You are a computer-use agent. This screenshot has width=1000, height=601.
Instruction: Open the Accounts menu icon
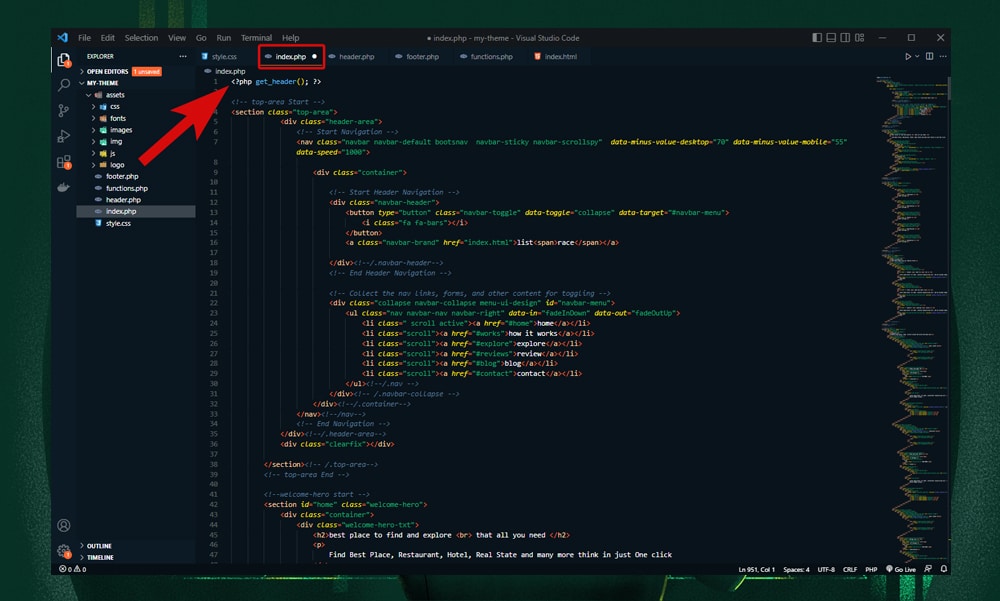pos(63,524)
